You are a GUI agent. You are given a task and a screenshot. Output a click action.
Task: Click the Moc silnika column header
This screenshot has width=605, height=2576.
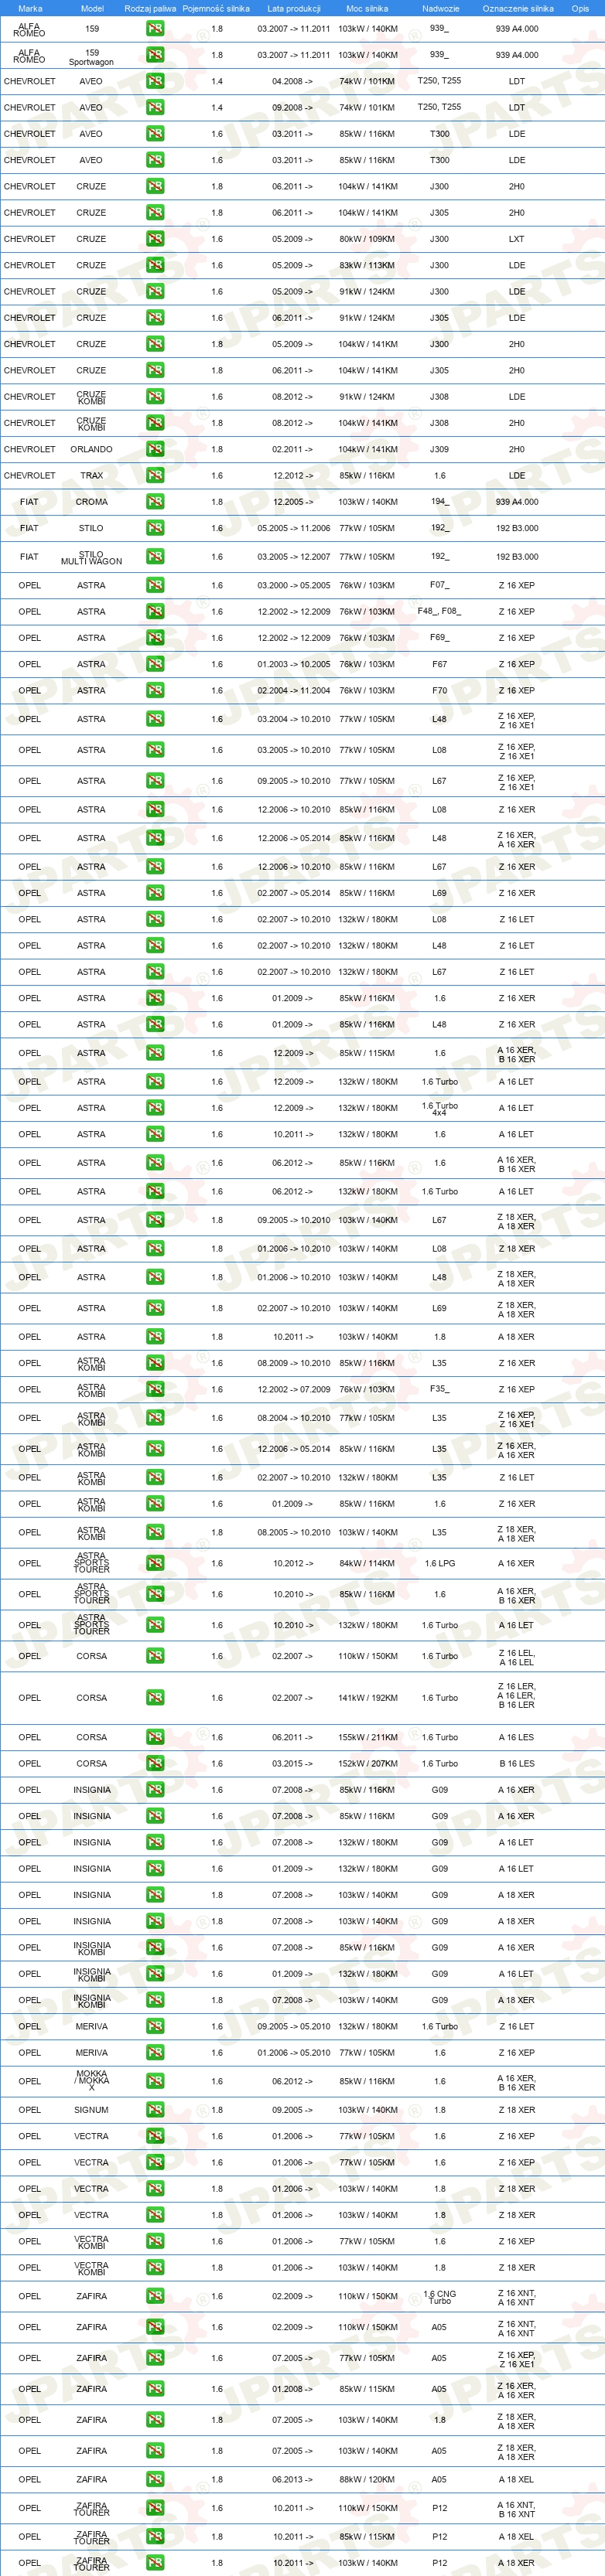click(367, 8)
